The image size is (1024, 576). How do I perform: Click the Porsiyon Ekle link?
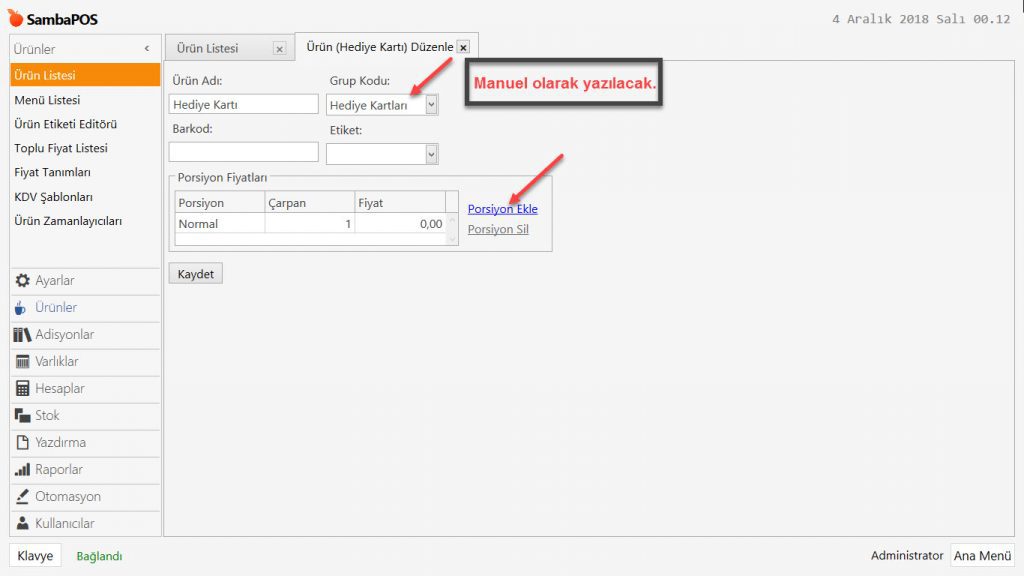[502, 209]
